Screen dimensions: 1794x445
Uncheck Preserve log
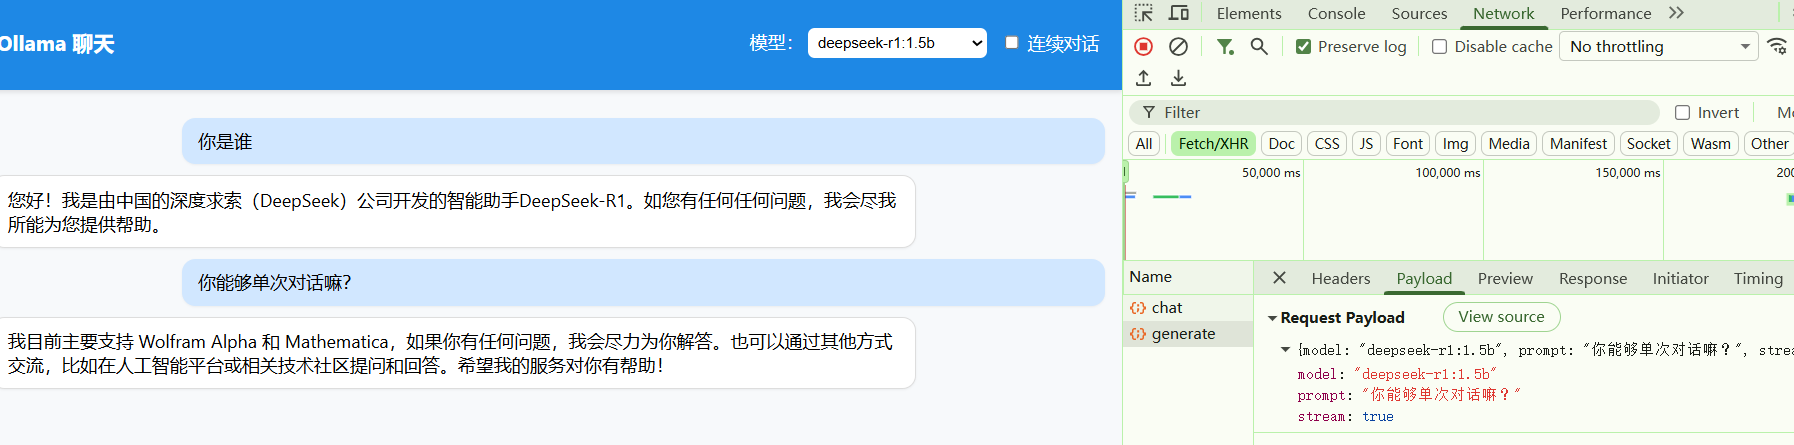point(1303,46)
